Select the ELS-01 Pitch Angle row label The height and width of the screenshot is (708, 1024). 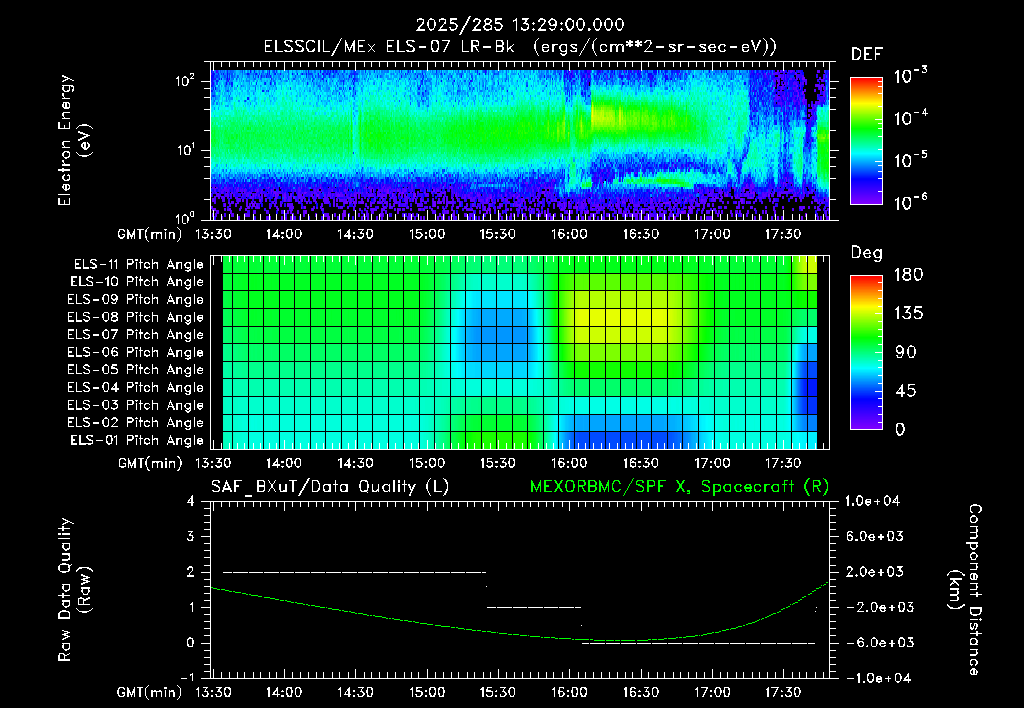click(137, 441)
